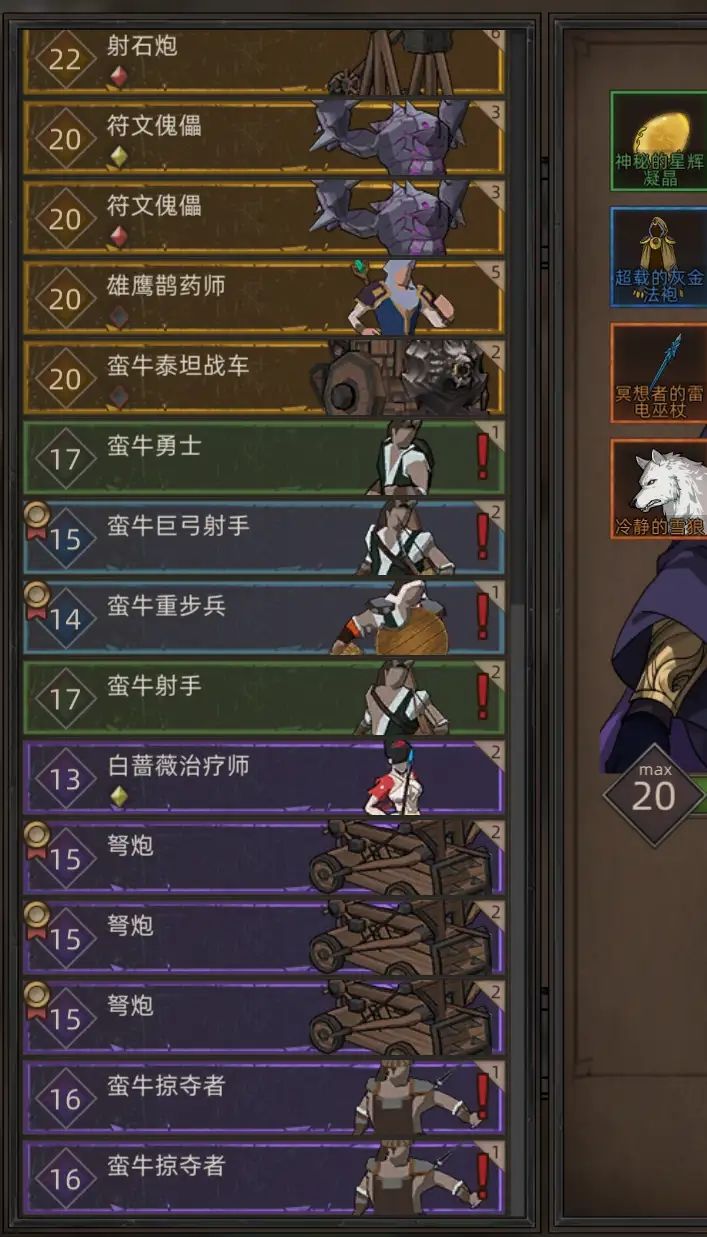Image resolution: width=707 pixels, height=1237 pixels.
Task: Click the 神秘的星辉凝晶 golden egg item icon
Action: point(659,141)
